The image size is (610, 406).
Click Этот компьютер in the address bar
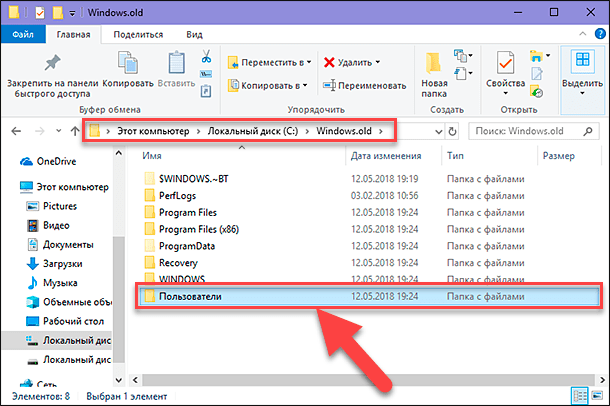(153, 131)
